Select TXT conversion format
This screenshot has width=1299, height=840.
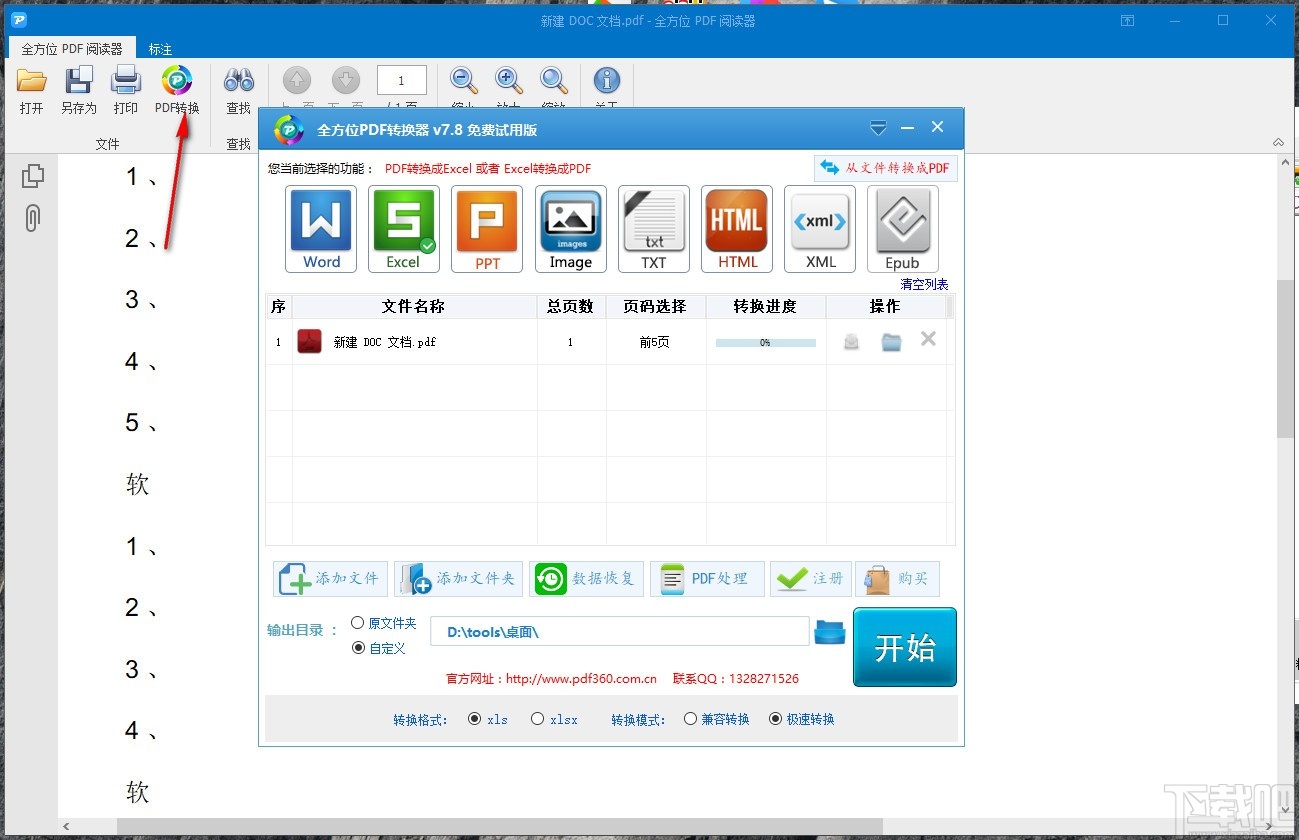(654, 229)
